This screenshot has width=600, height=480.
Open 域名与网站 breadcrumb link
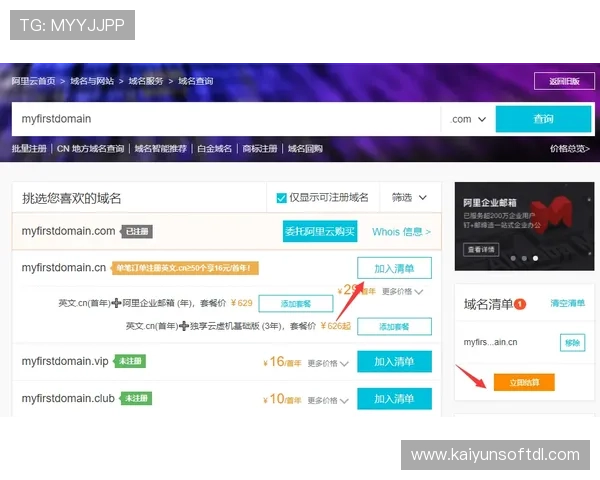92,81
